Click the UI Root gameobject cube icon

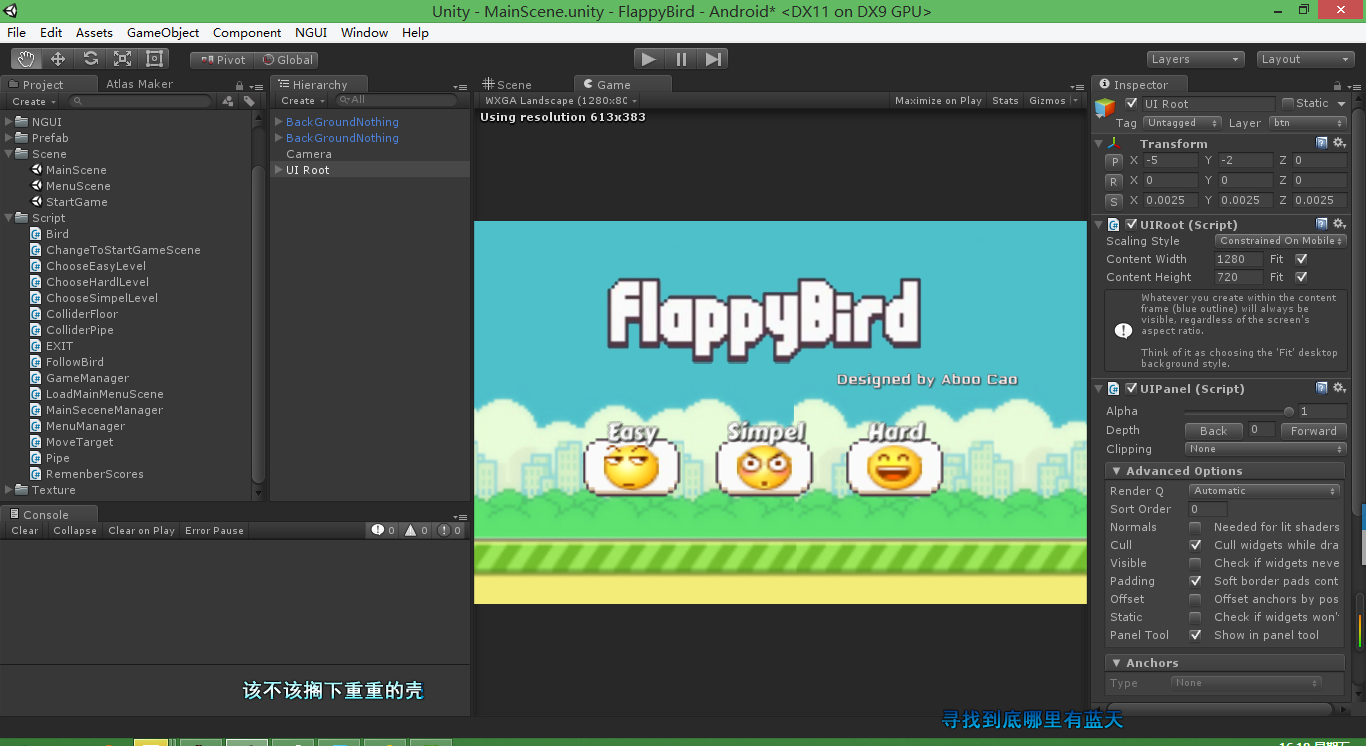tap(1105, 108)
